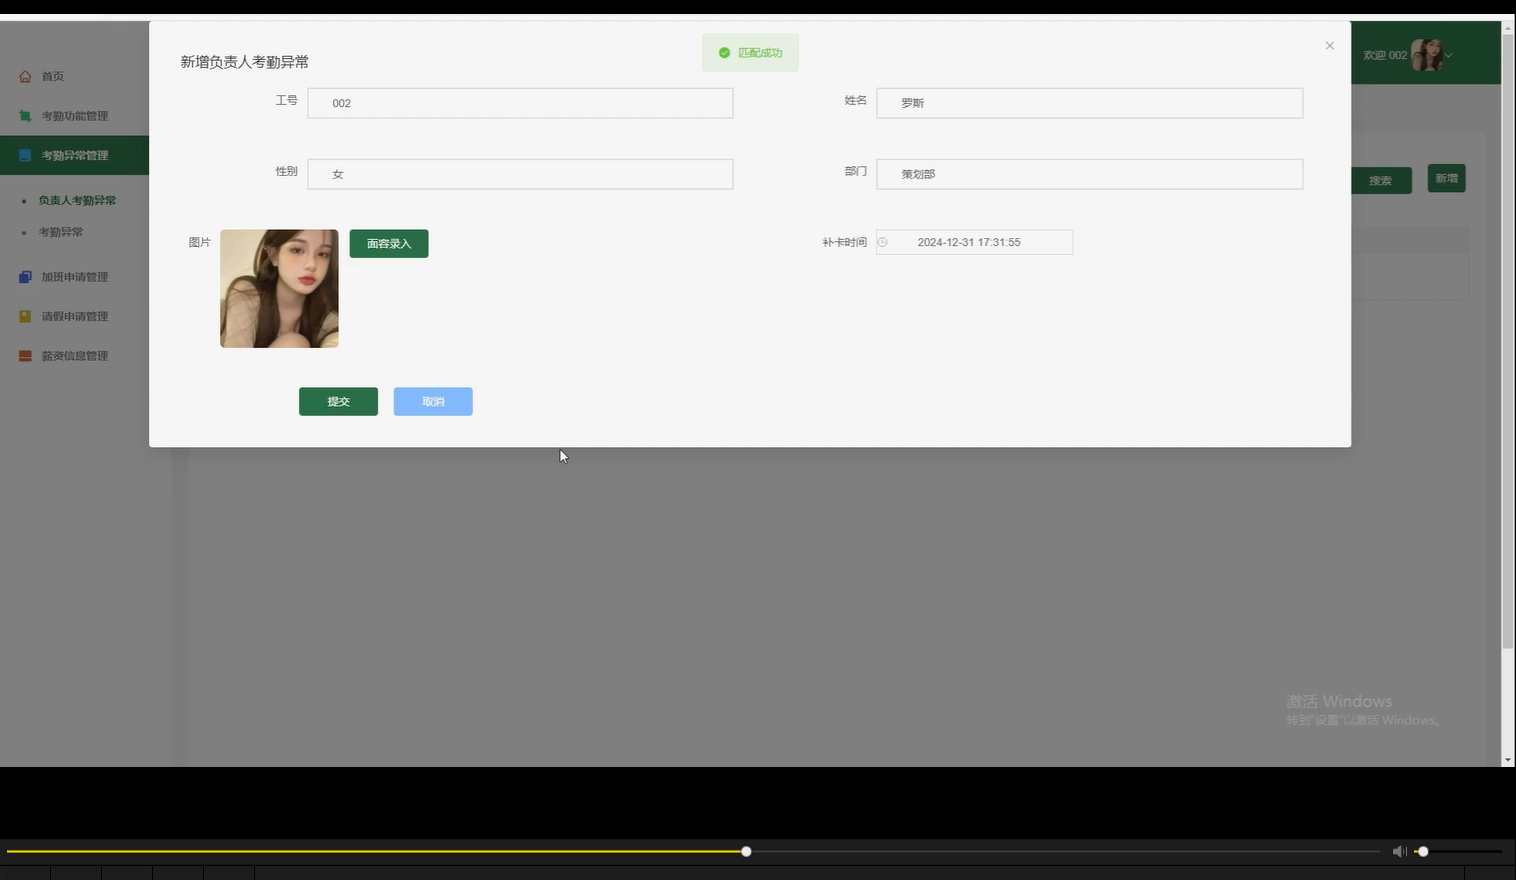Select 负责人考勤异常 submenu item

77,200
